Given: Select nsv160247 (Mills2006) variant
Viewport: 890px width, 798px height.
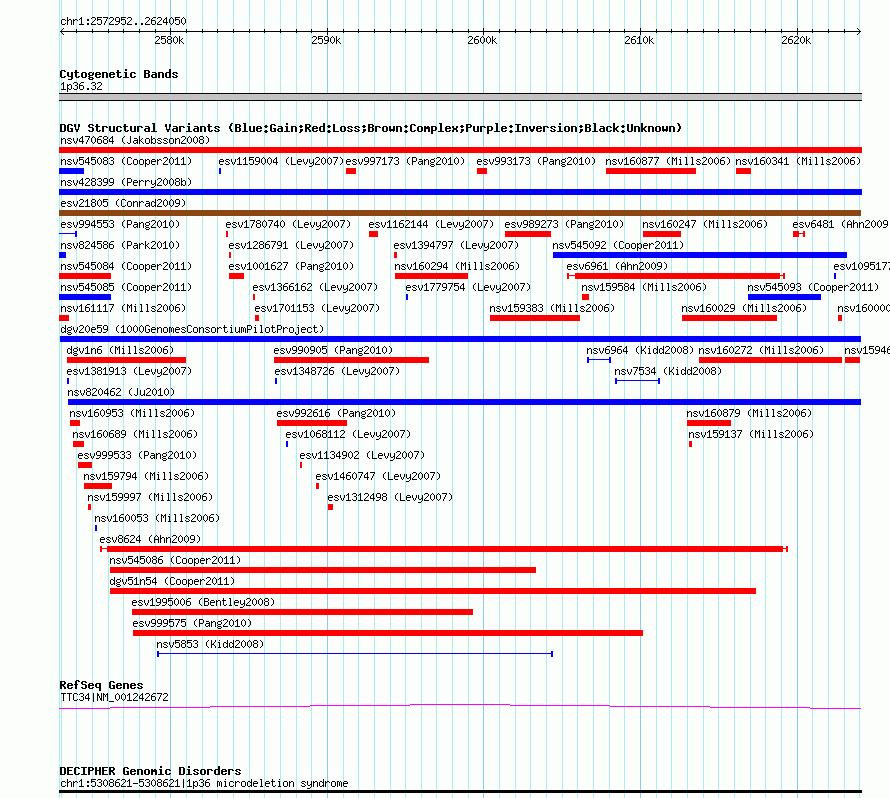Looking at the screenshot, I should click(x=661, y=234).
